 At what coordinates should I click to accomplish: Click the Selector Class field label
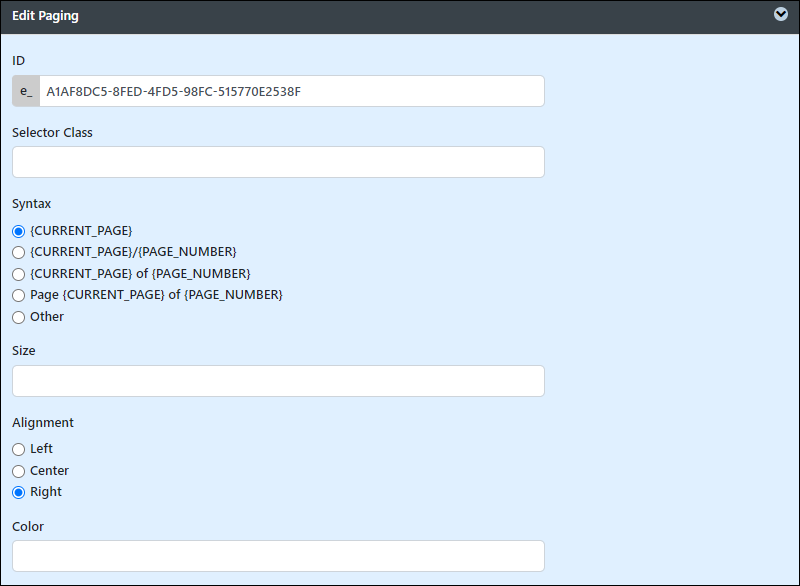(x=52, y=133)
